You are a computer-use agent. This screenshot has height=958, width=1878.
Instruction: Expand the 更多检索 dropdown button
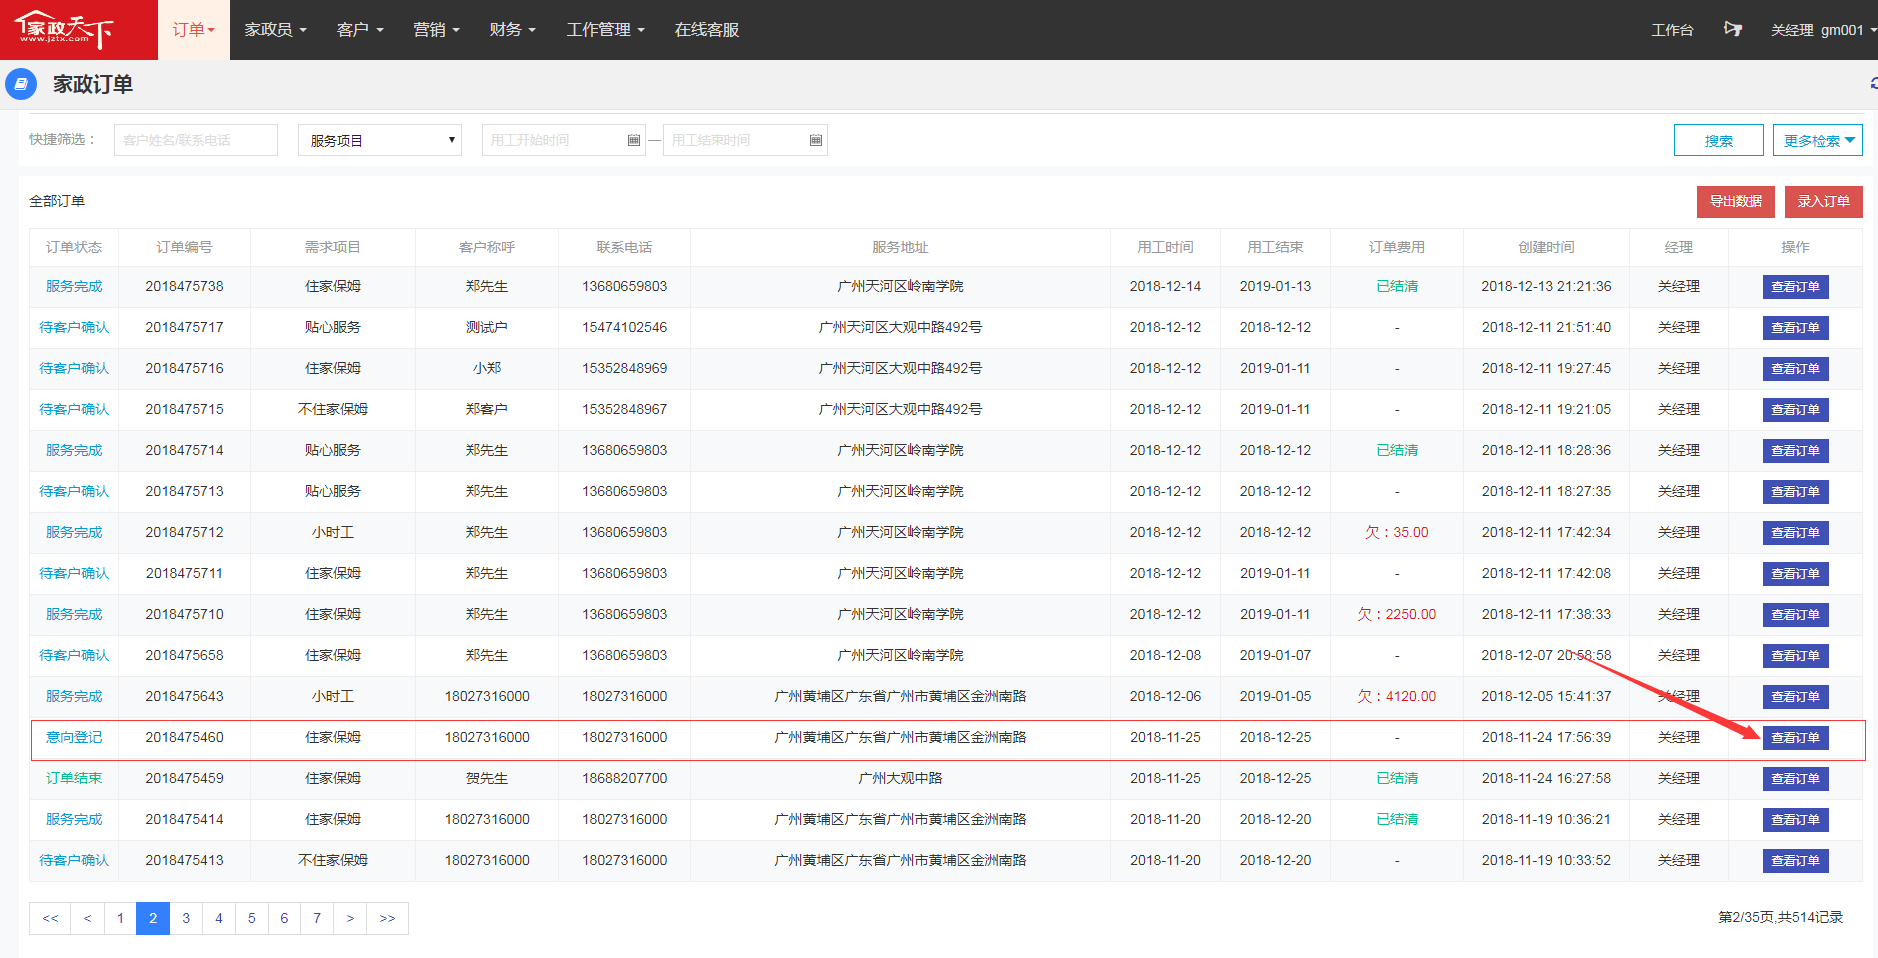tap(1818, 140)
